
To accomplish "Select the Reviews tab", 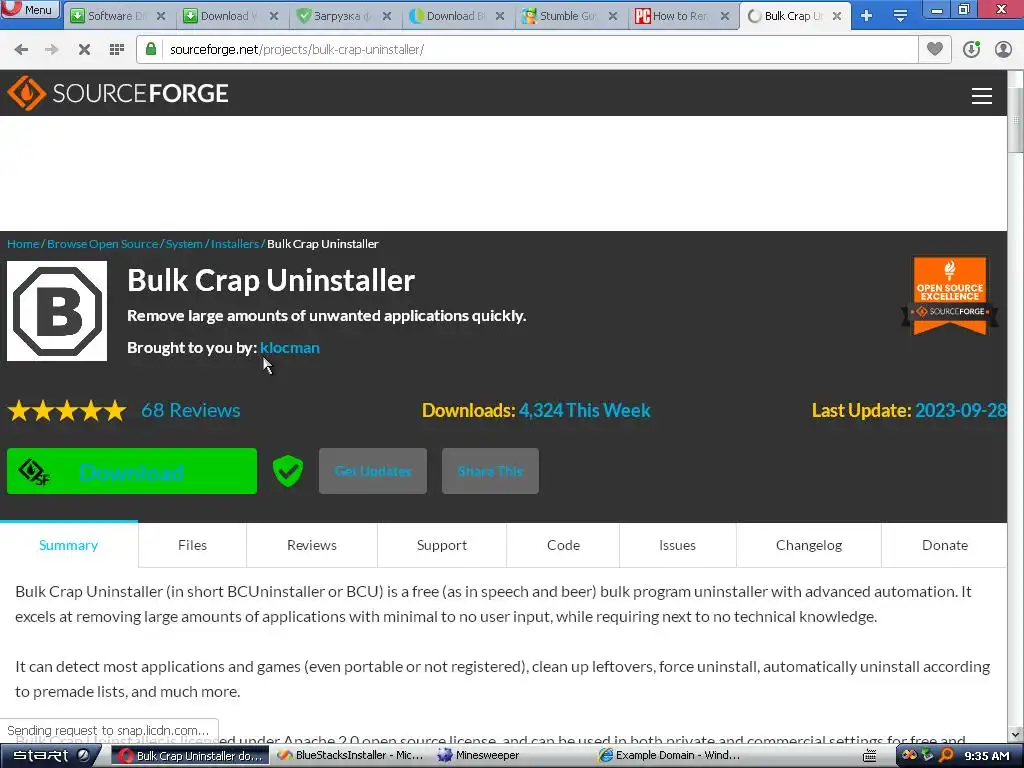I will (312, 545).
